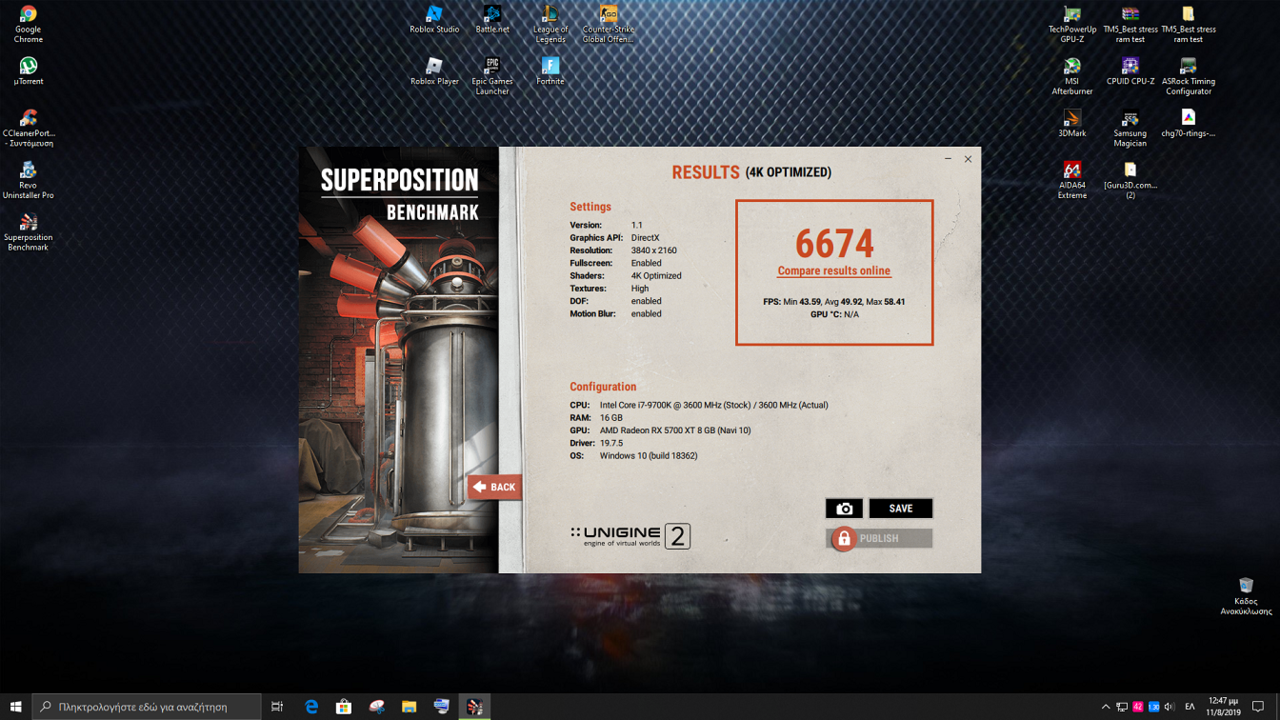Go back with the BACK arrow
Screen dimensions: 1280x720
(x=494, y=487)
